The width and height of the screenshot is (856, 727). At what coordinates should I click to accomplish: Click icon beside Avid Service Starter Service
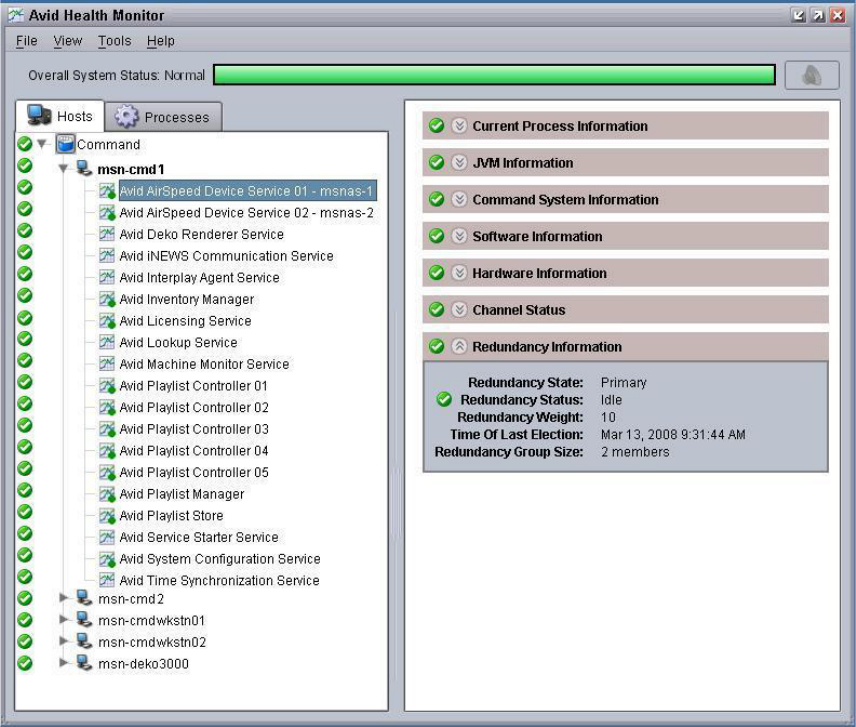(107, 537)
